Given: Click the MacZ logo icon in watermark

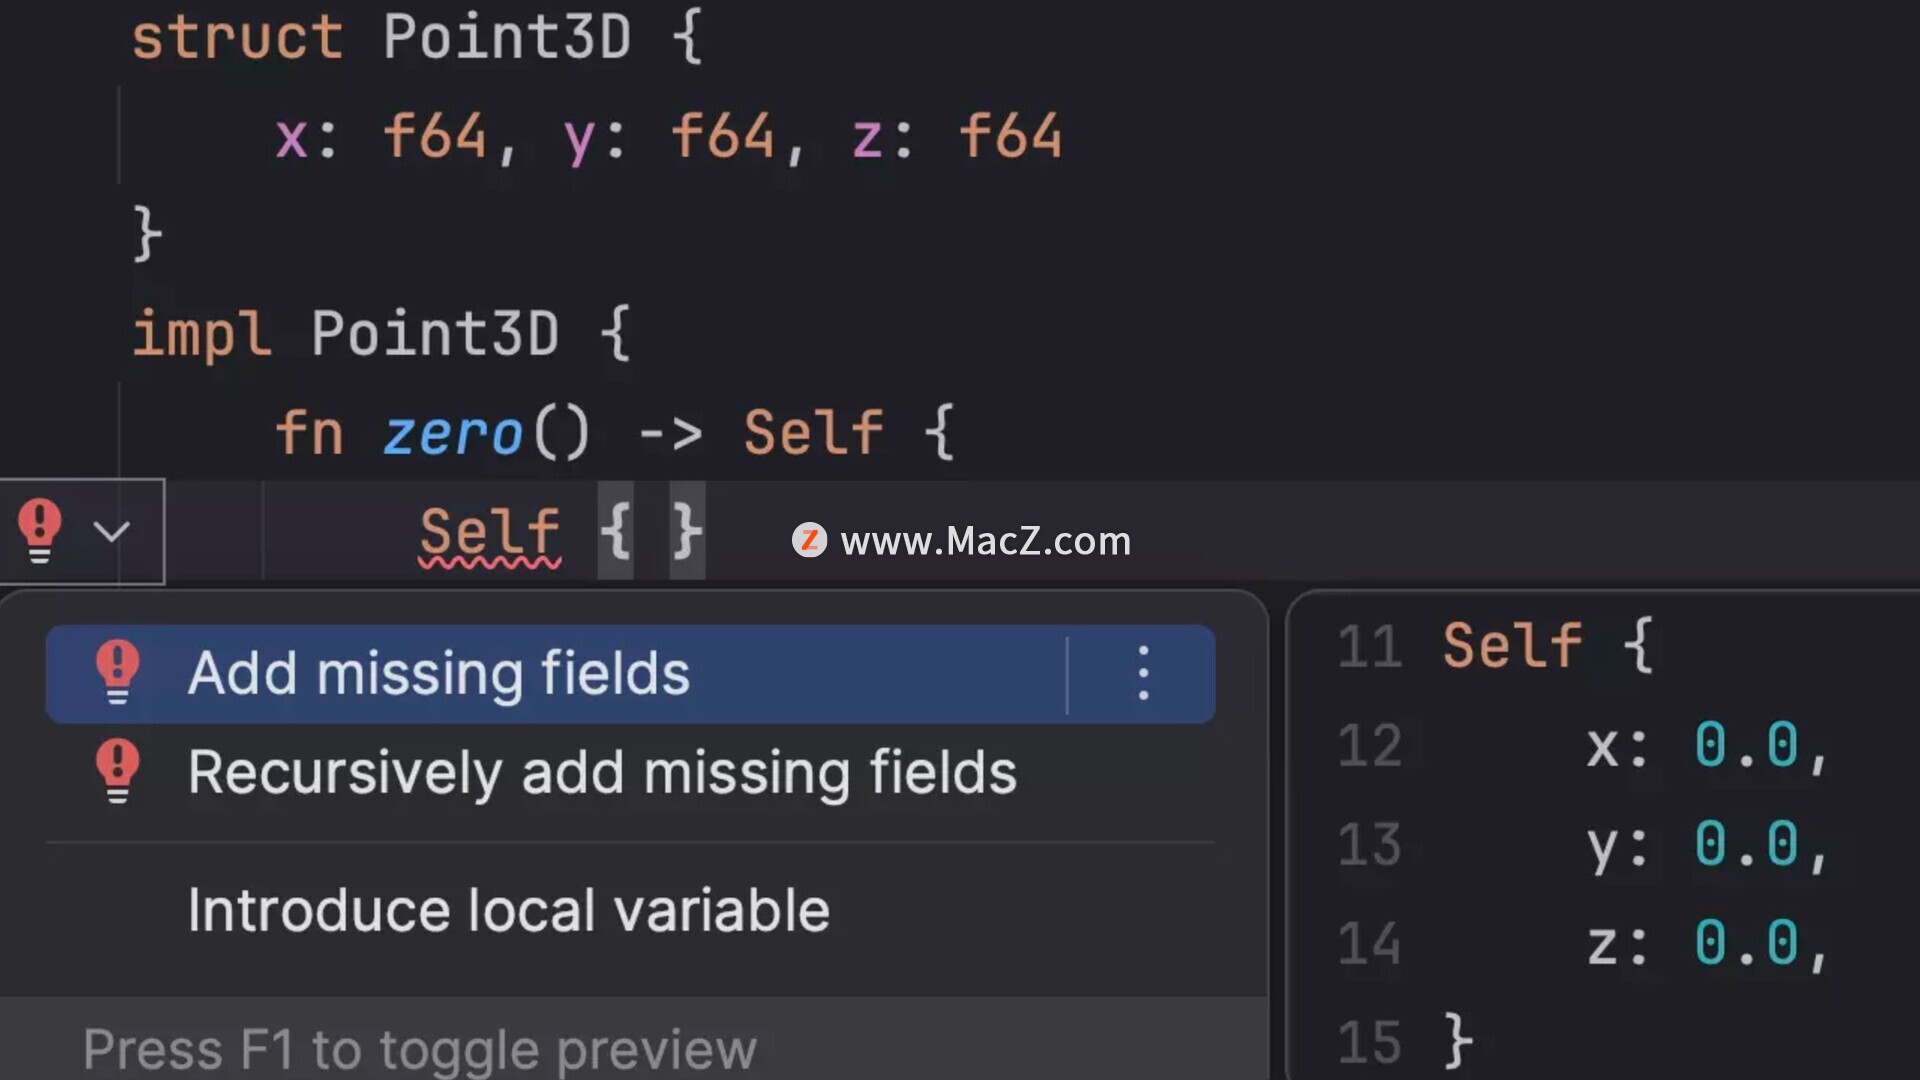Looking at the screenshot, I should pos(809,541).
